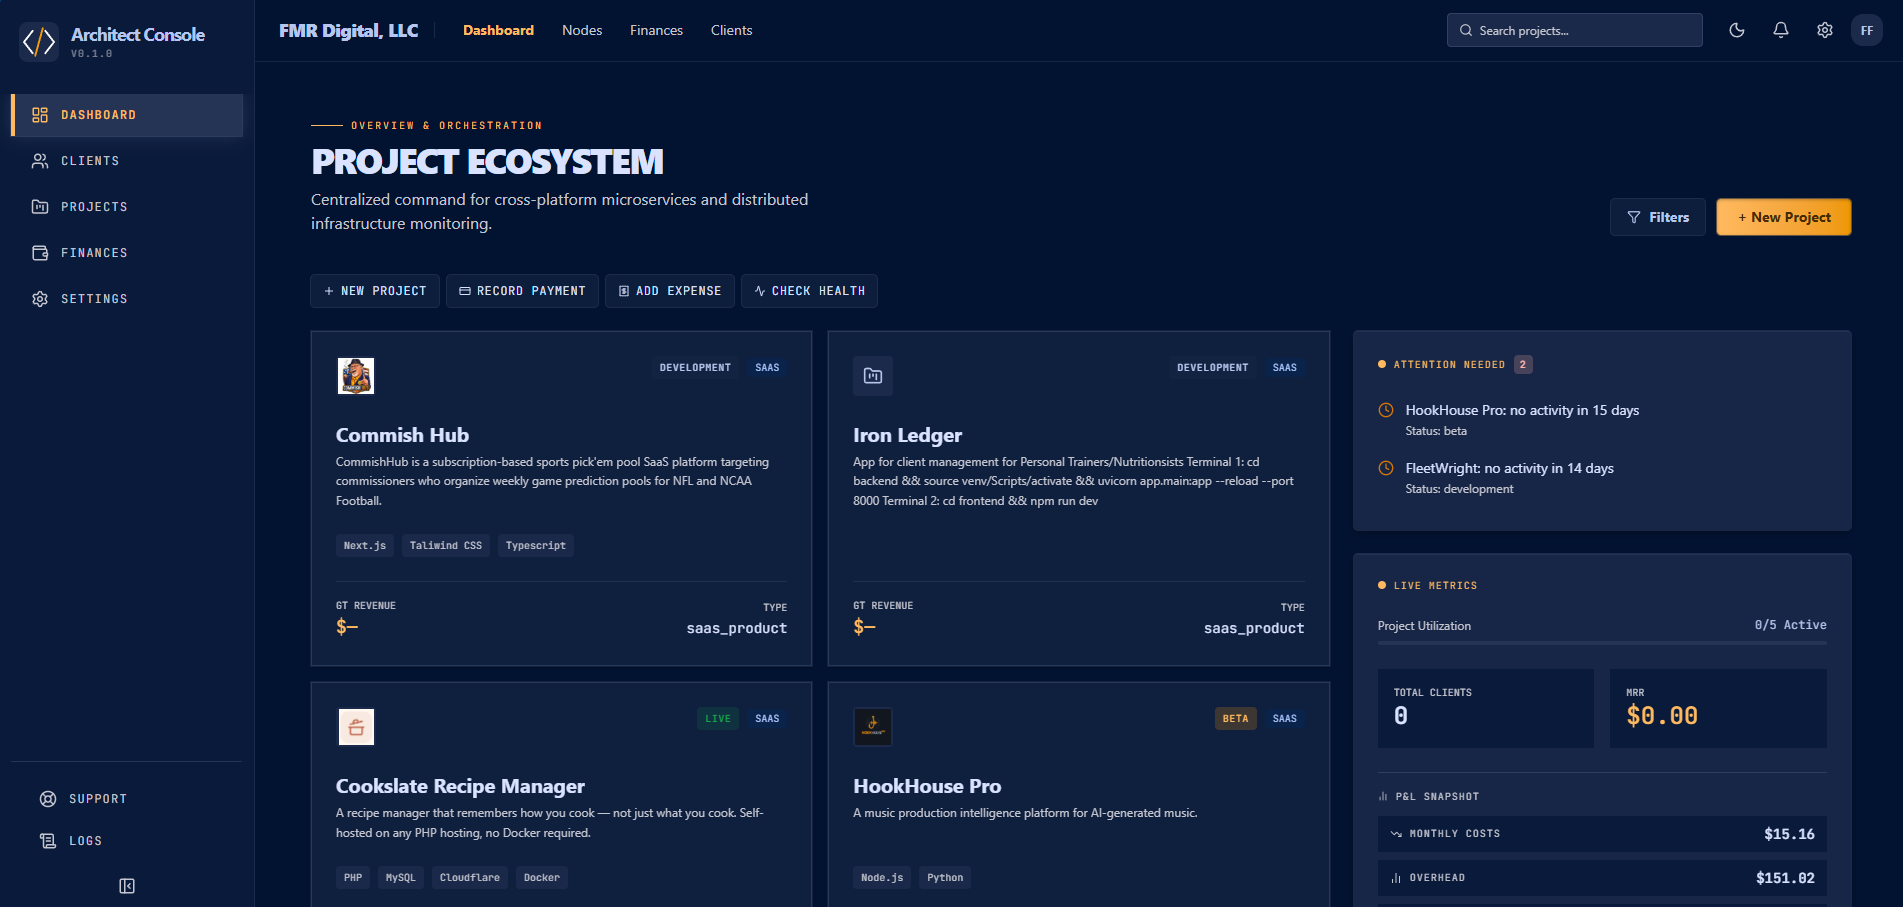Open the top-bar settings gear

click(1824, 30)
